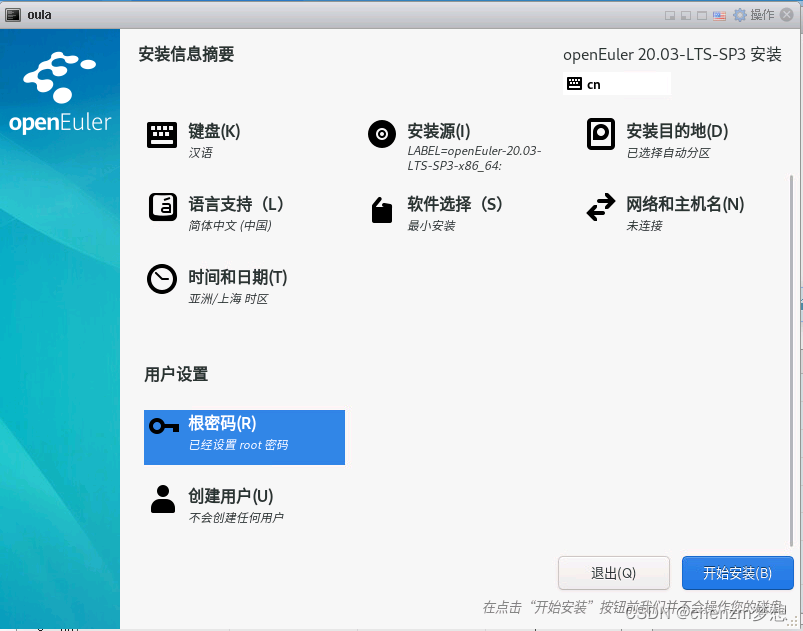Click the arrows icon for 网络和主机名(N)

(601, 207)
